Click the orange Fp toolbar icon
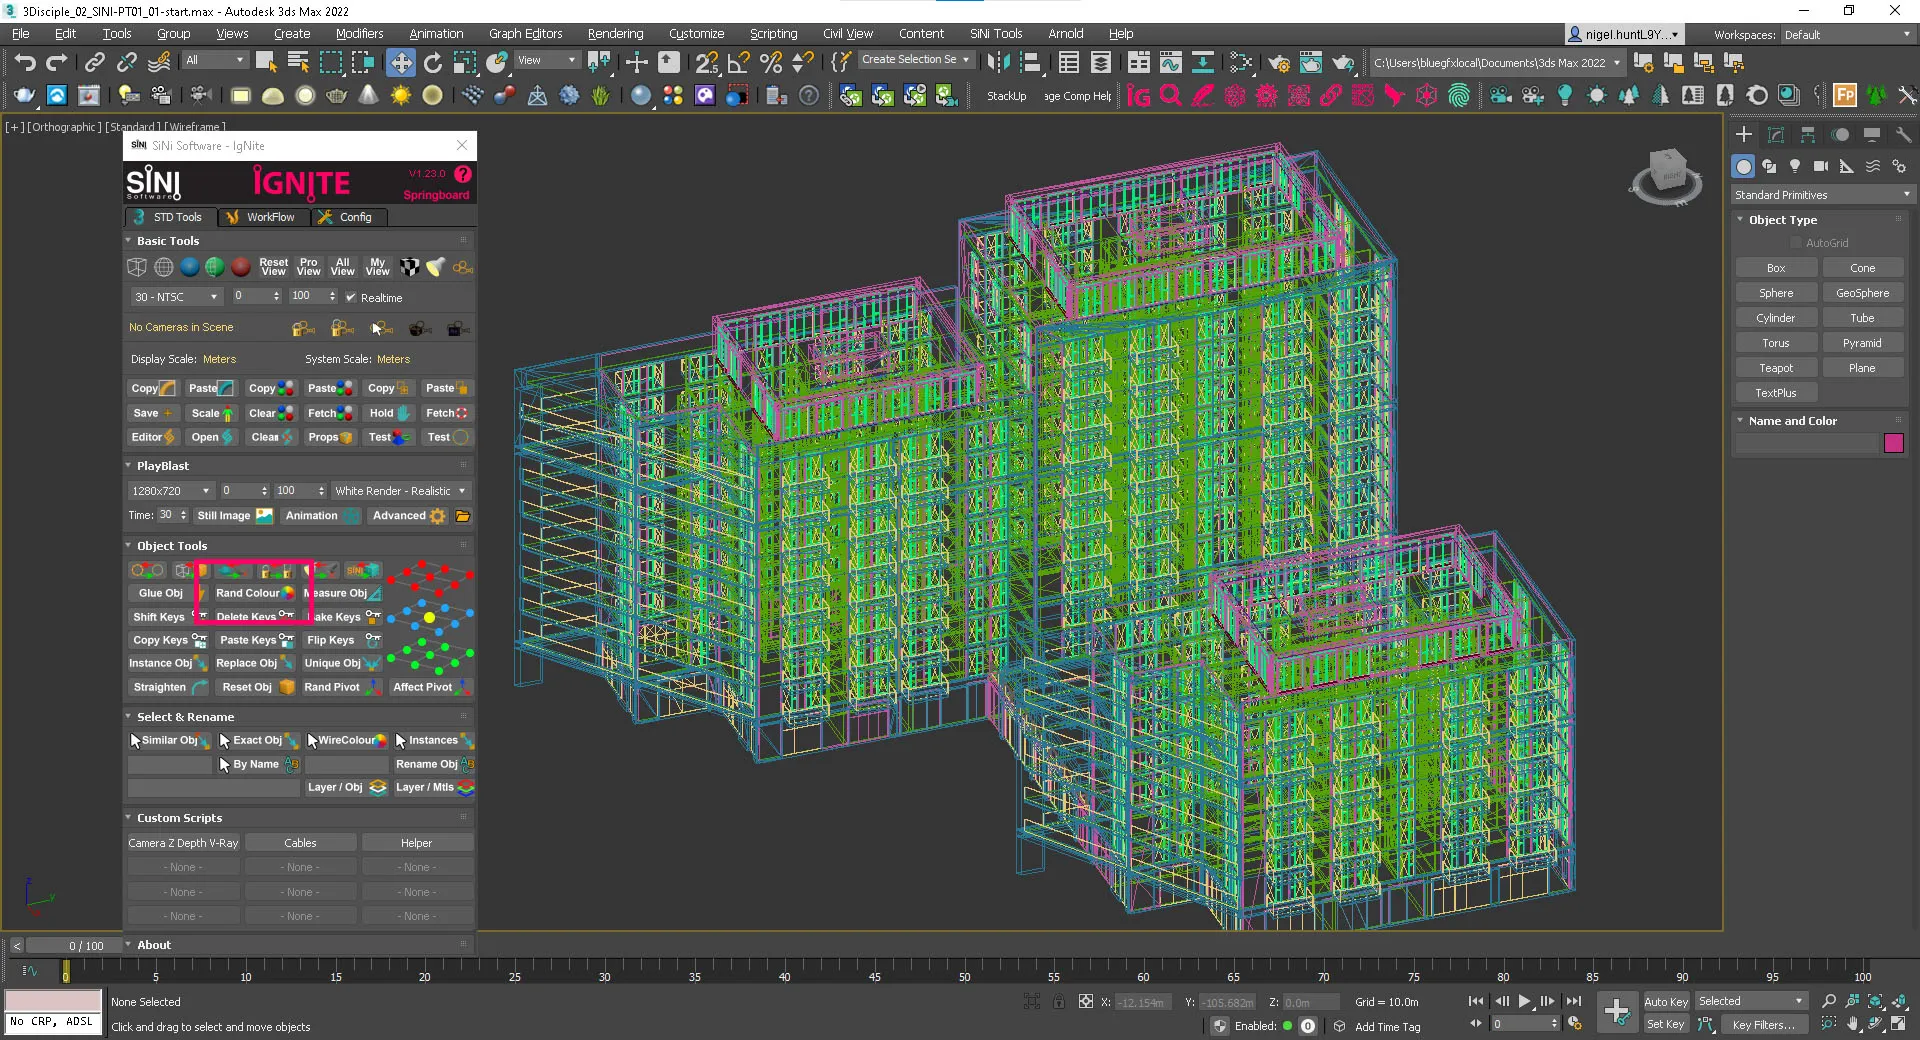 [1845, 96]
